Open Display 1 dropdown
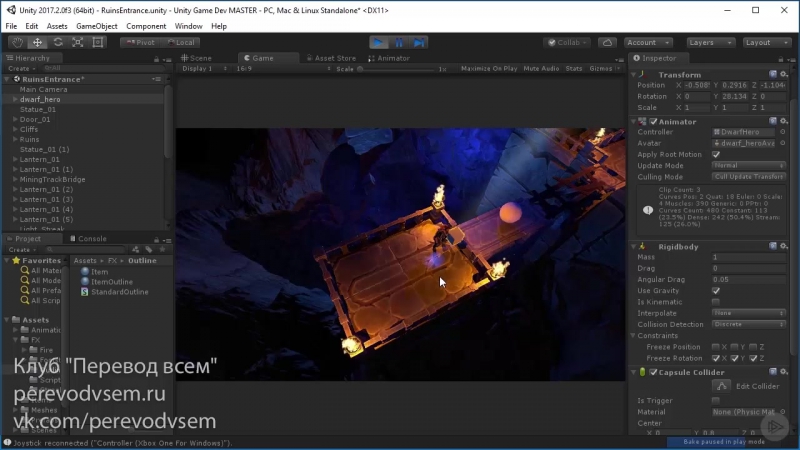The image size is (800, 450). tap(204, 69)
